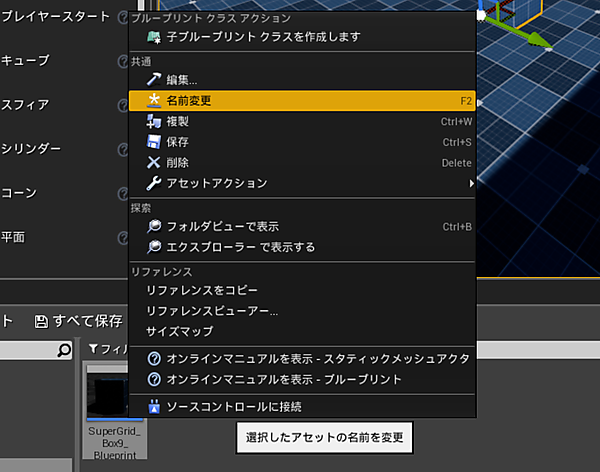
Task: Open the フィルタ dropdown in content browser
Action: pyautogui.click(x=103, y=349)
